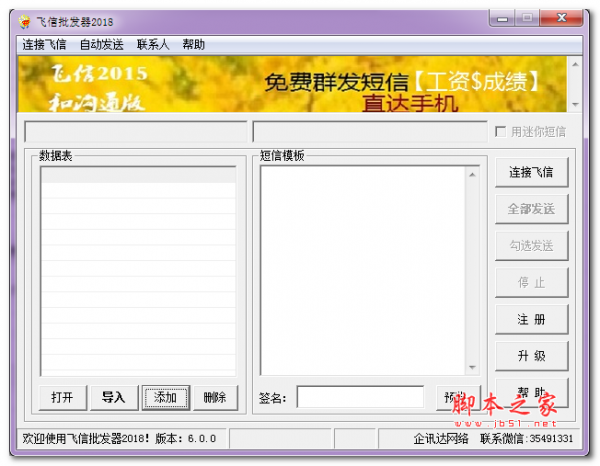Click status text 联系微信:35491331
Image resolution: width=600 pixels, height=466 pixels.
coord(526,438)
